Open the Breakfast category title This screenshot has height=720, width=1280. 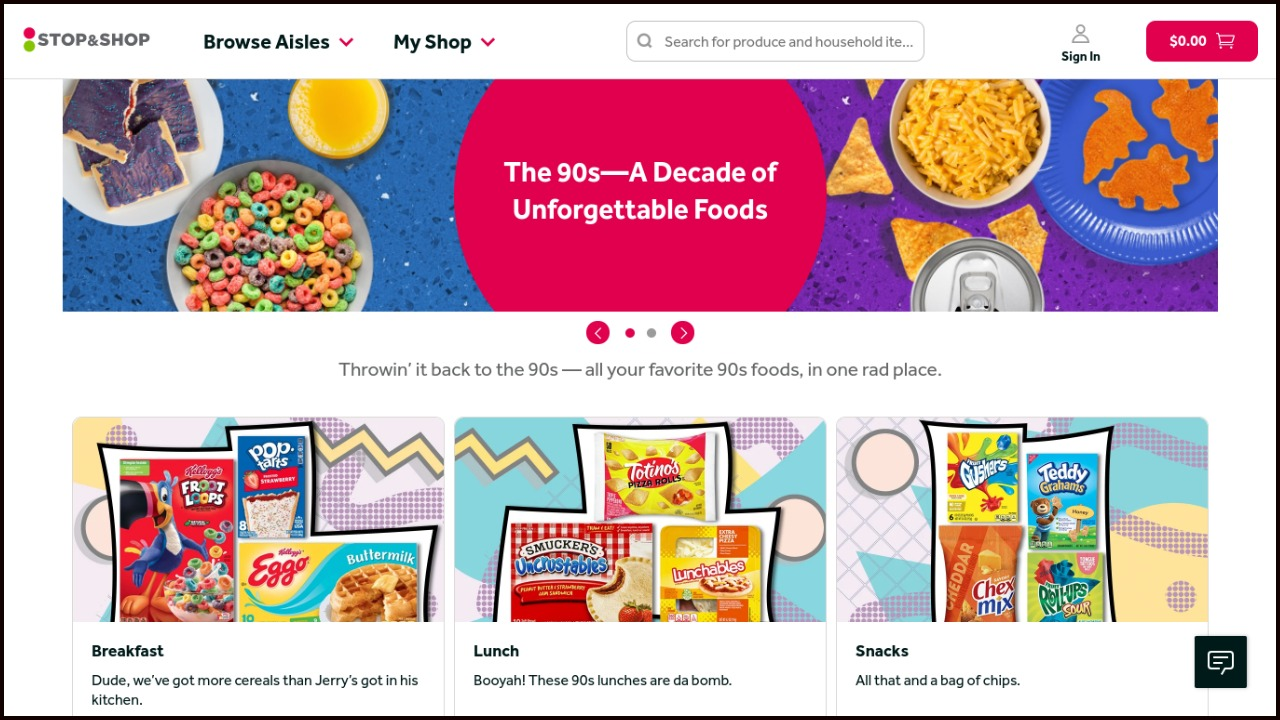pyautogui.click(x=127, y=651)
